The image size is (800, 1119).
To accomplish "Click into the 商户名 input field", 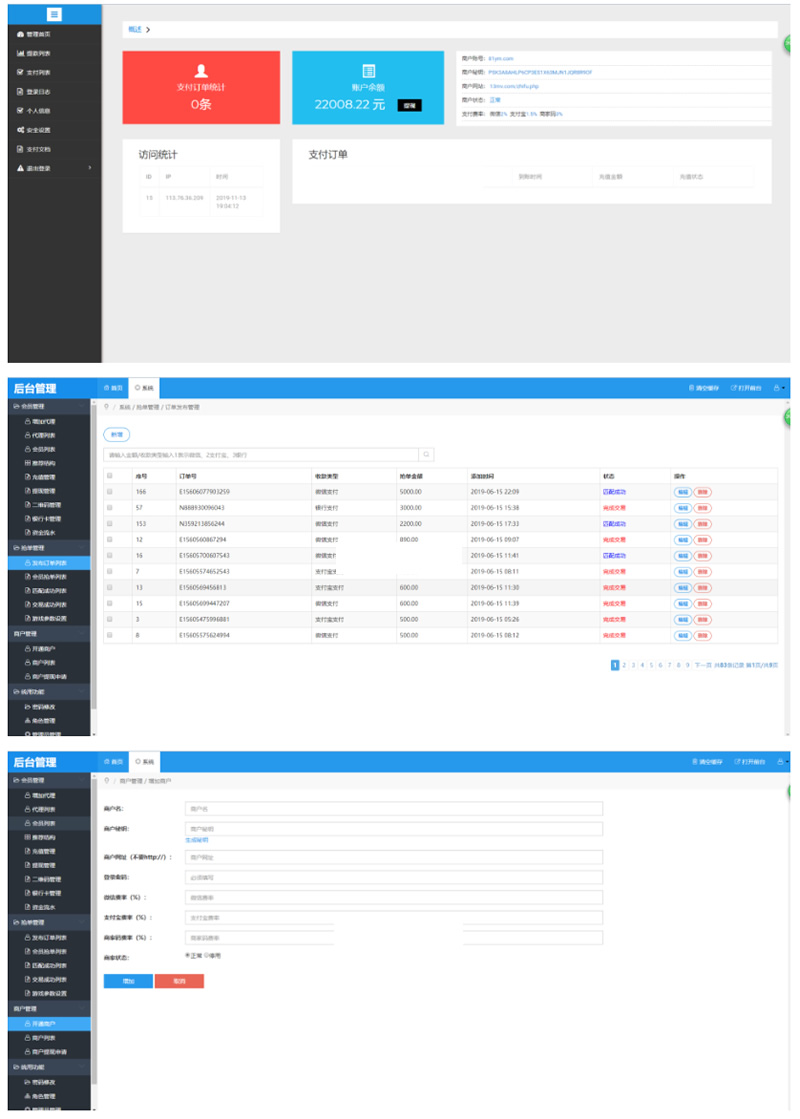I will coord(393,808).
